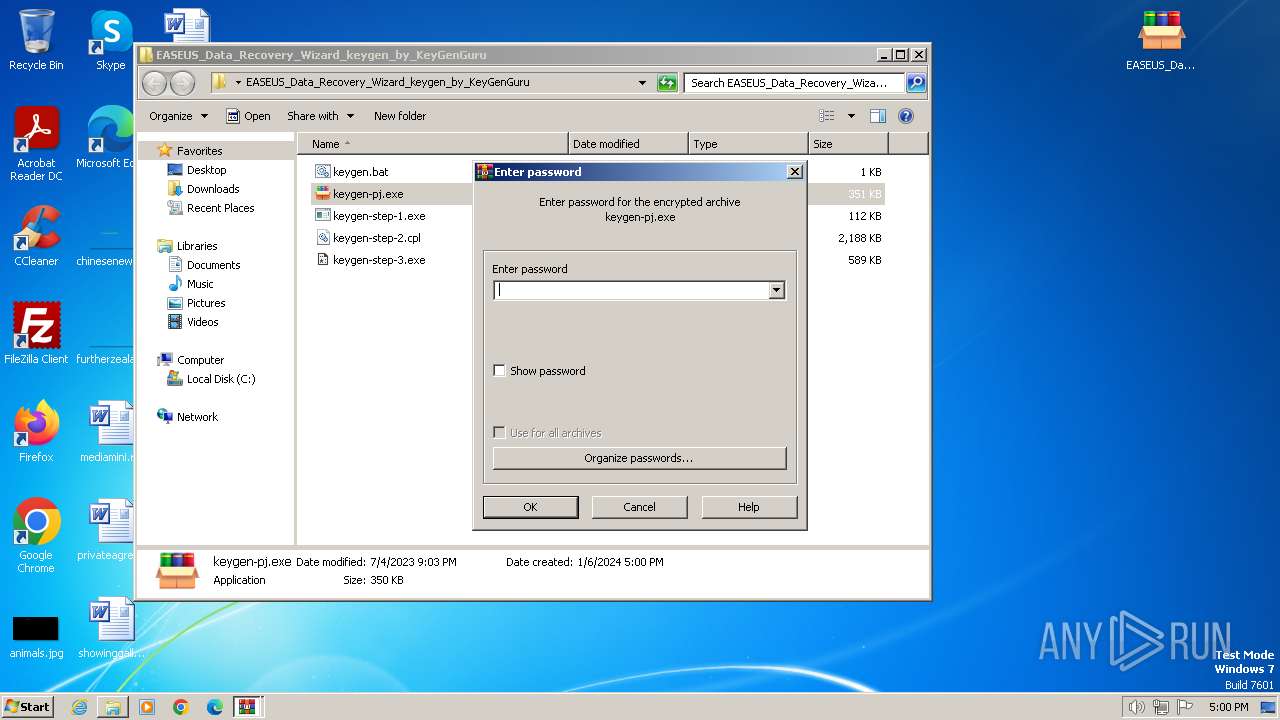The width and height of the screenshot is (1280, 720).
Task: Open the Organize menu dropdown
Action: coord(178,116)
